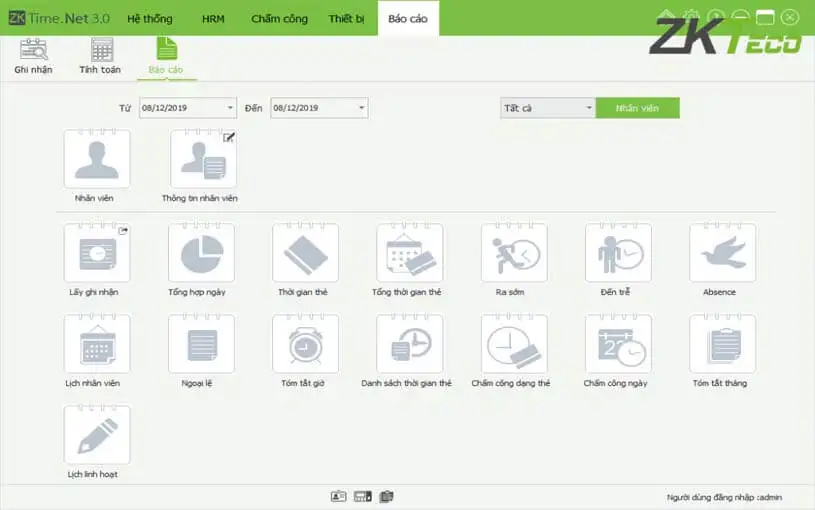Open the Tất cả dropdown

[547, 108]
